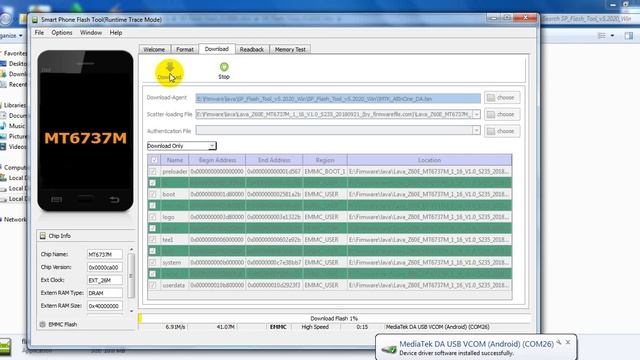Click the Ext Clock field EXT_26M
The width and height of the screenshot is (640, 360).
(x=104, y=280)
